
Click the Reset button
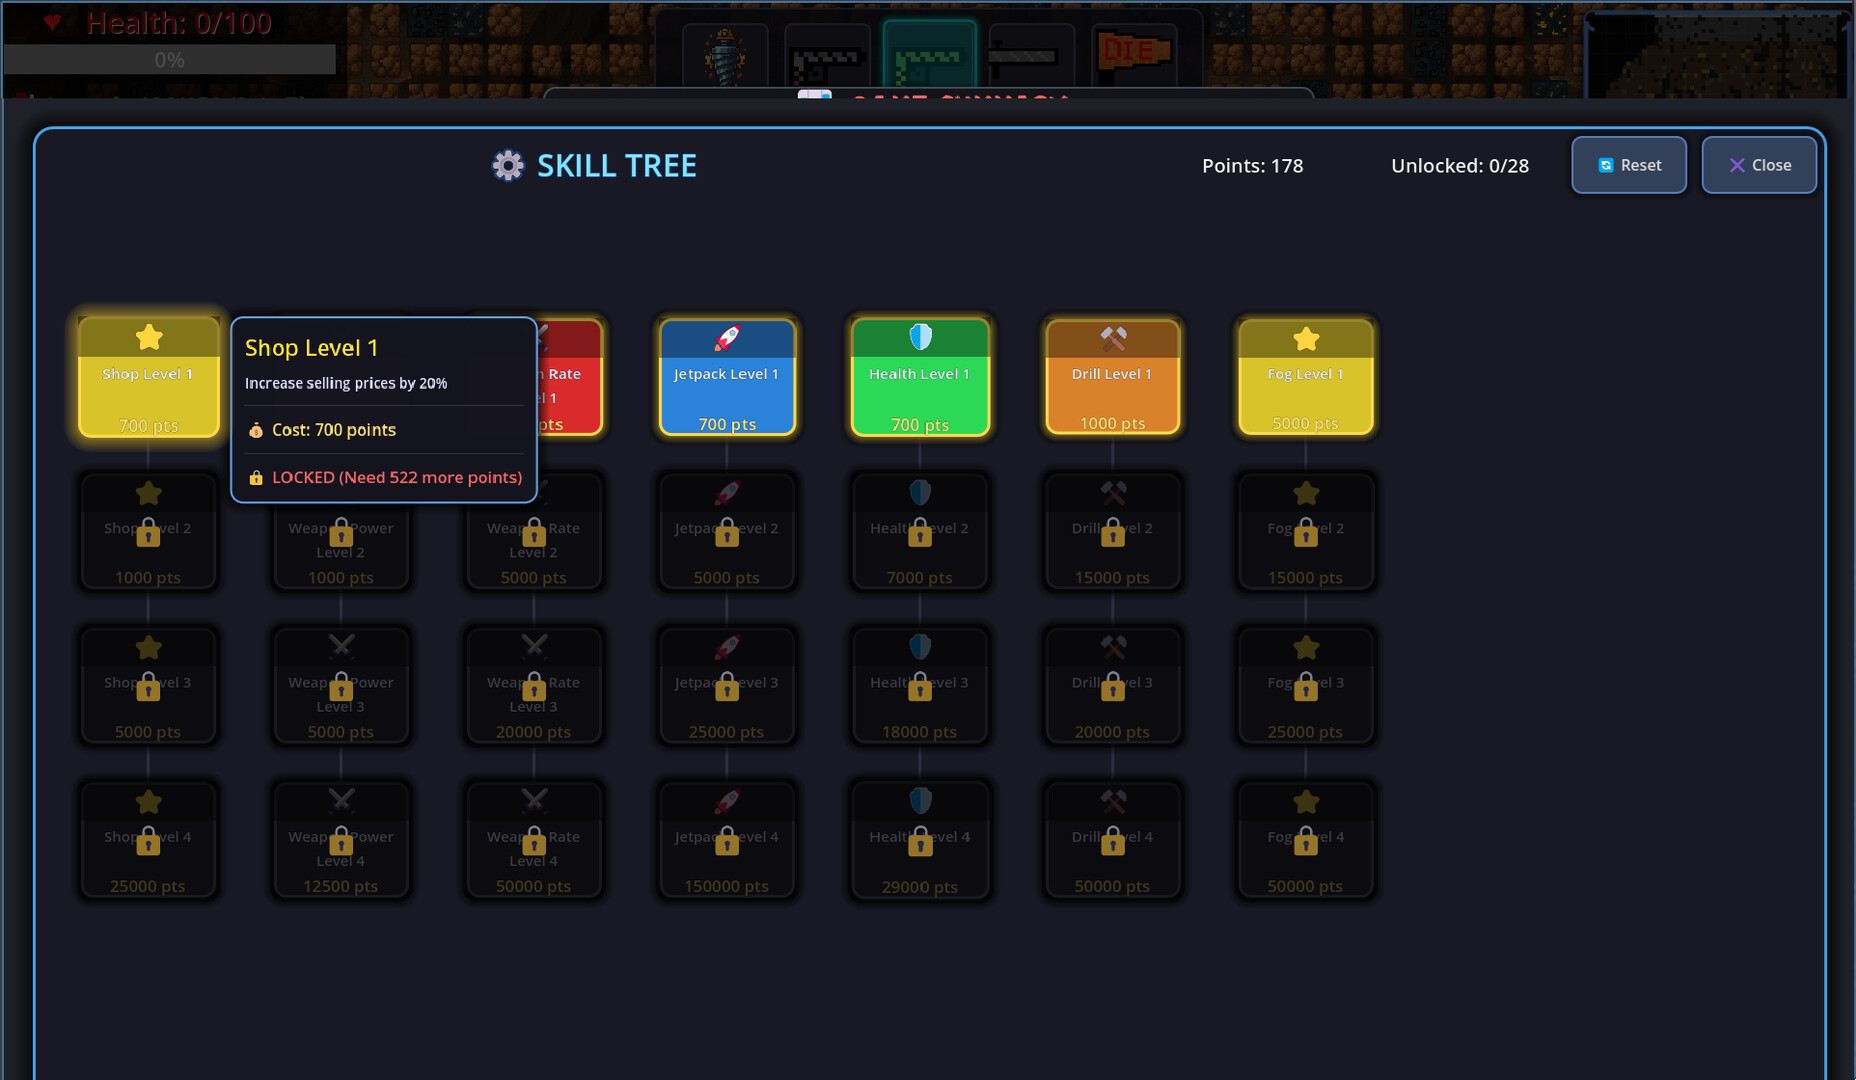pos(1629,165)
